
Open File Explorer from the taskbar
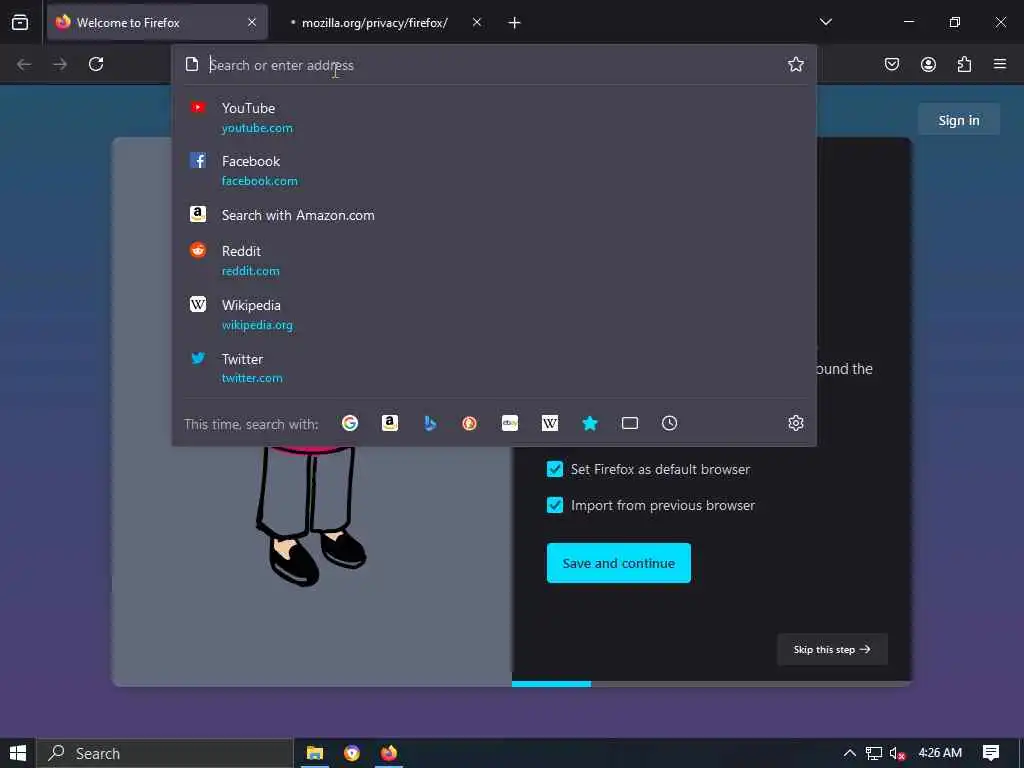(x=315, y=753)
